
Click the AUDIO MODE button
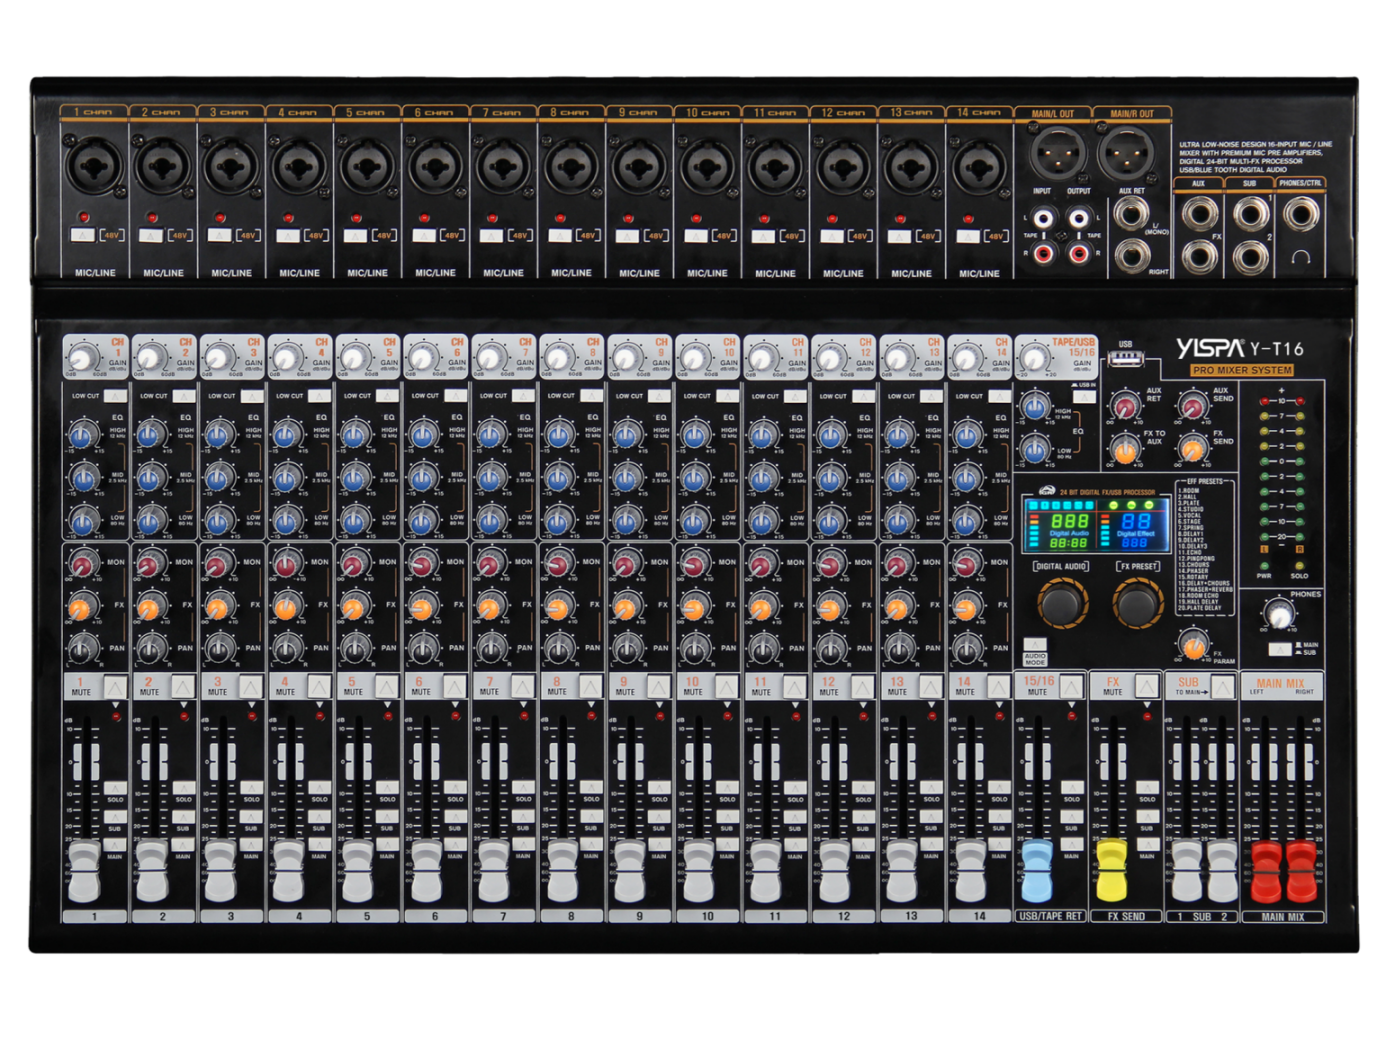coord(1035,645)
